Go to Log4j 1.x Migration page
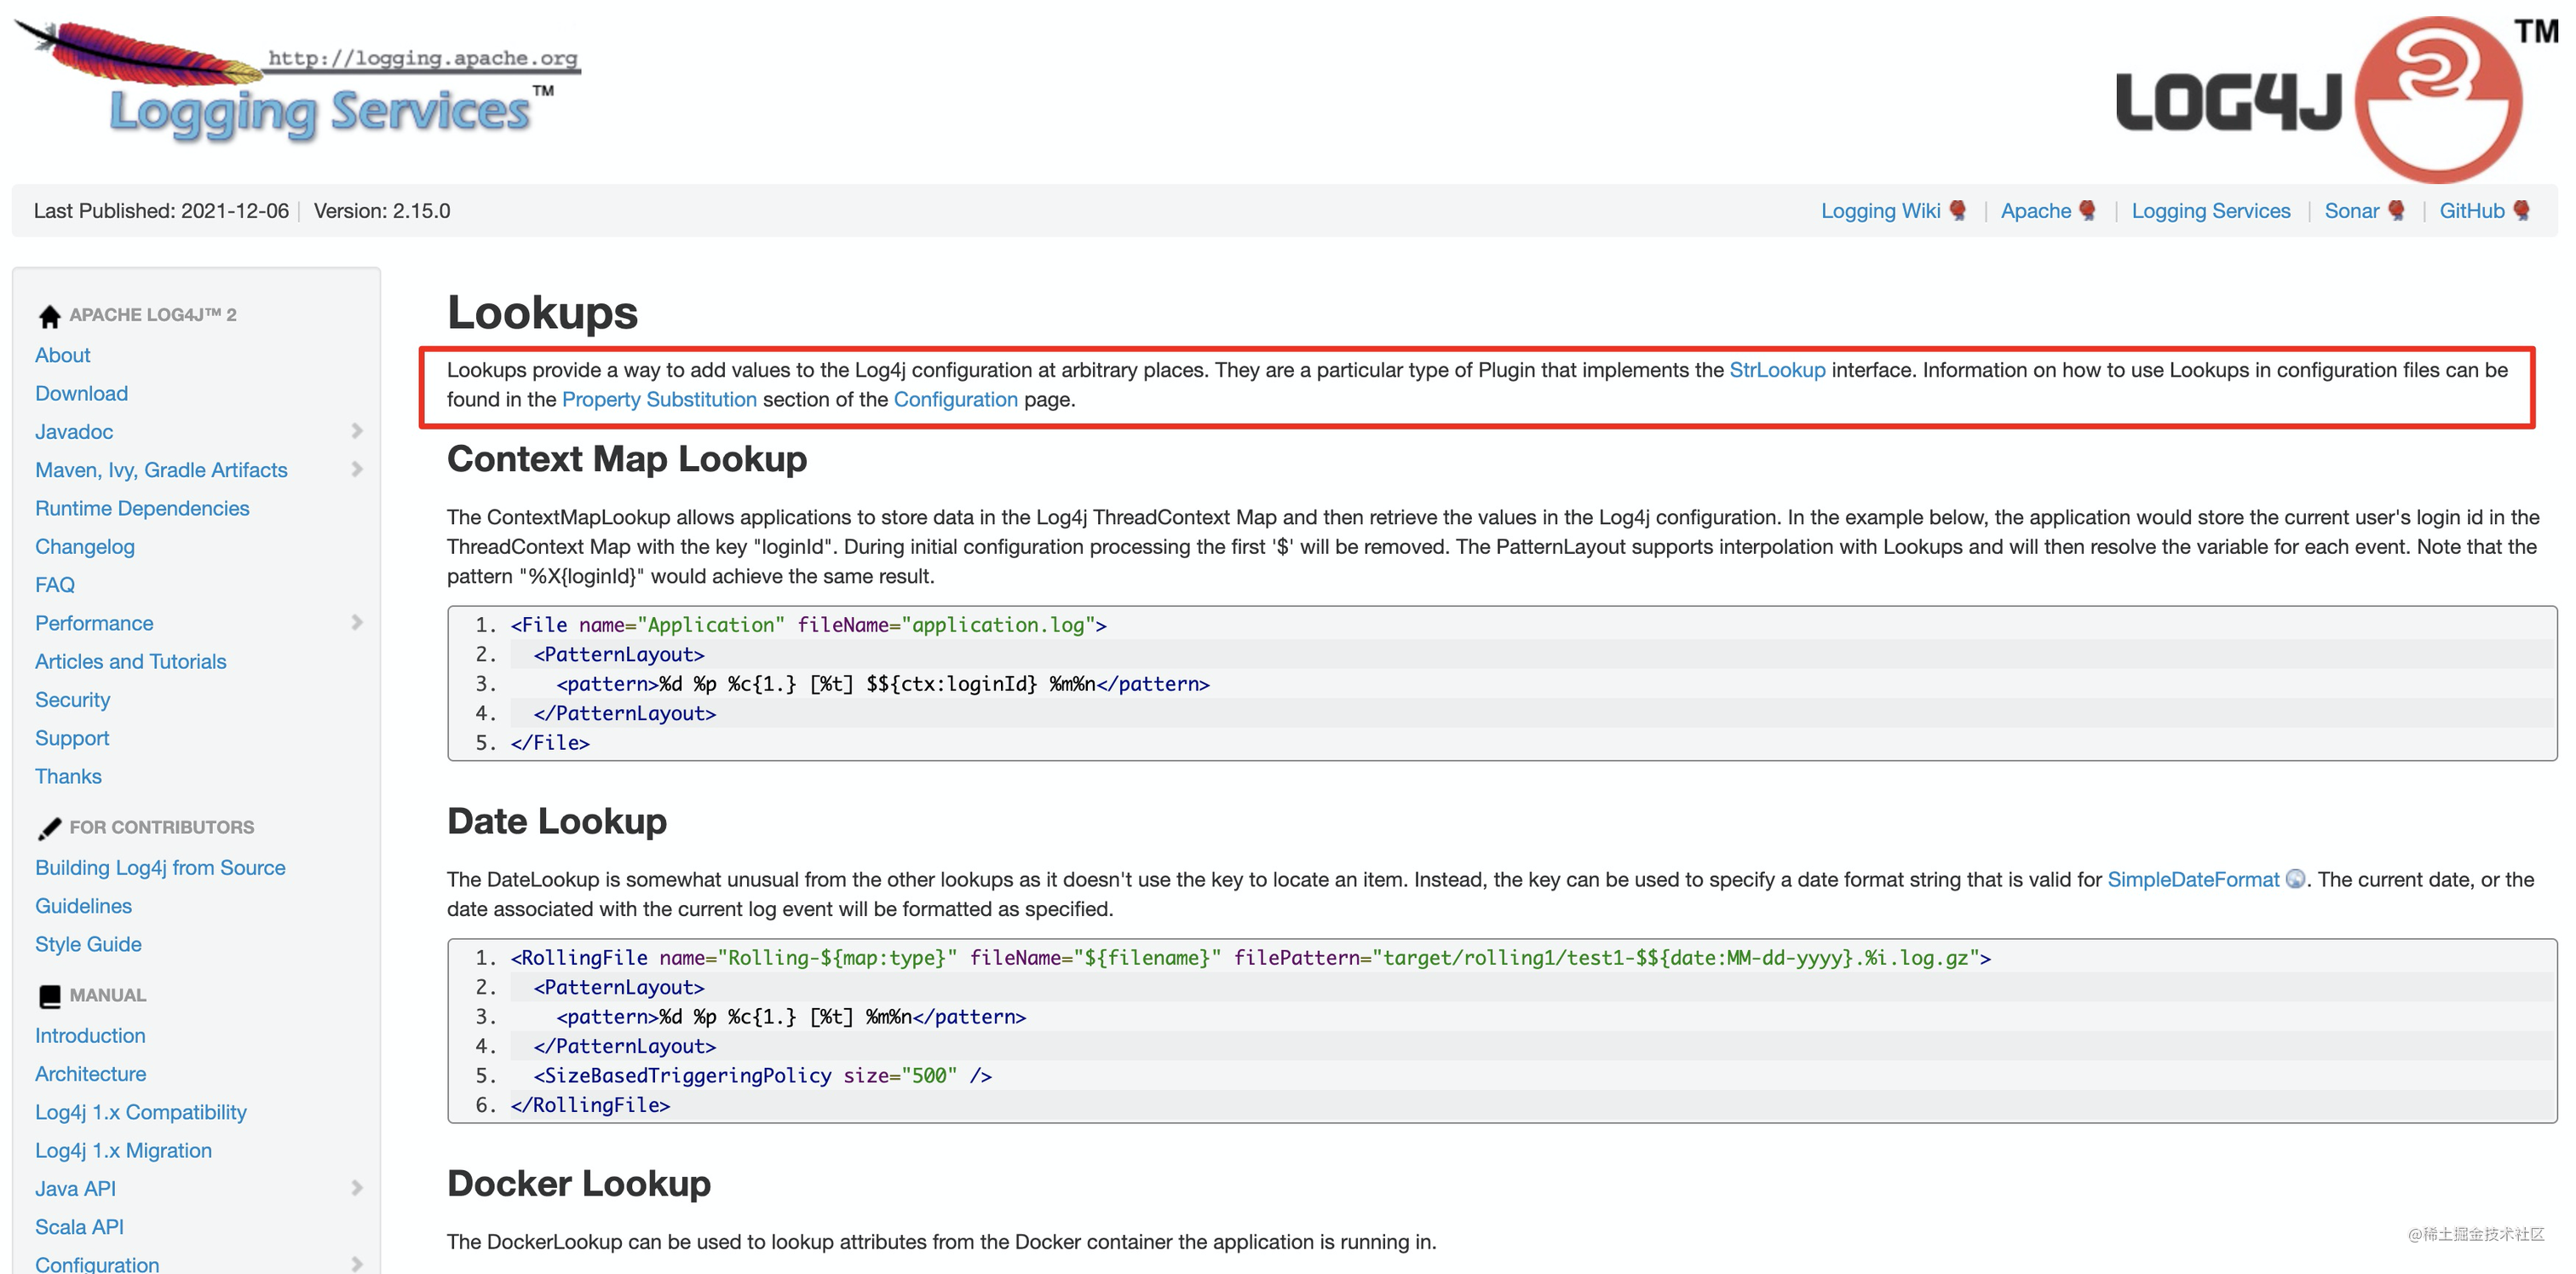 click(x=123, y=1150)
